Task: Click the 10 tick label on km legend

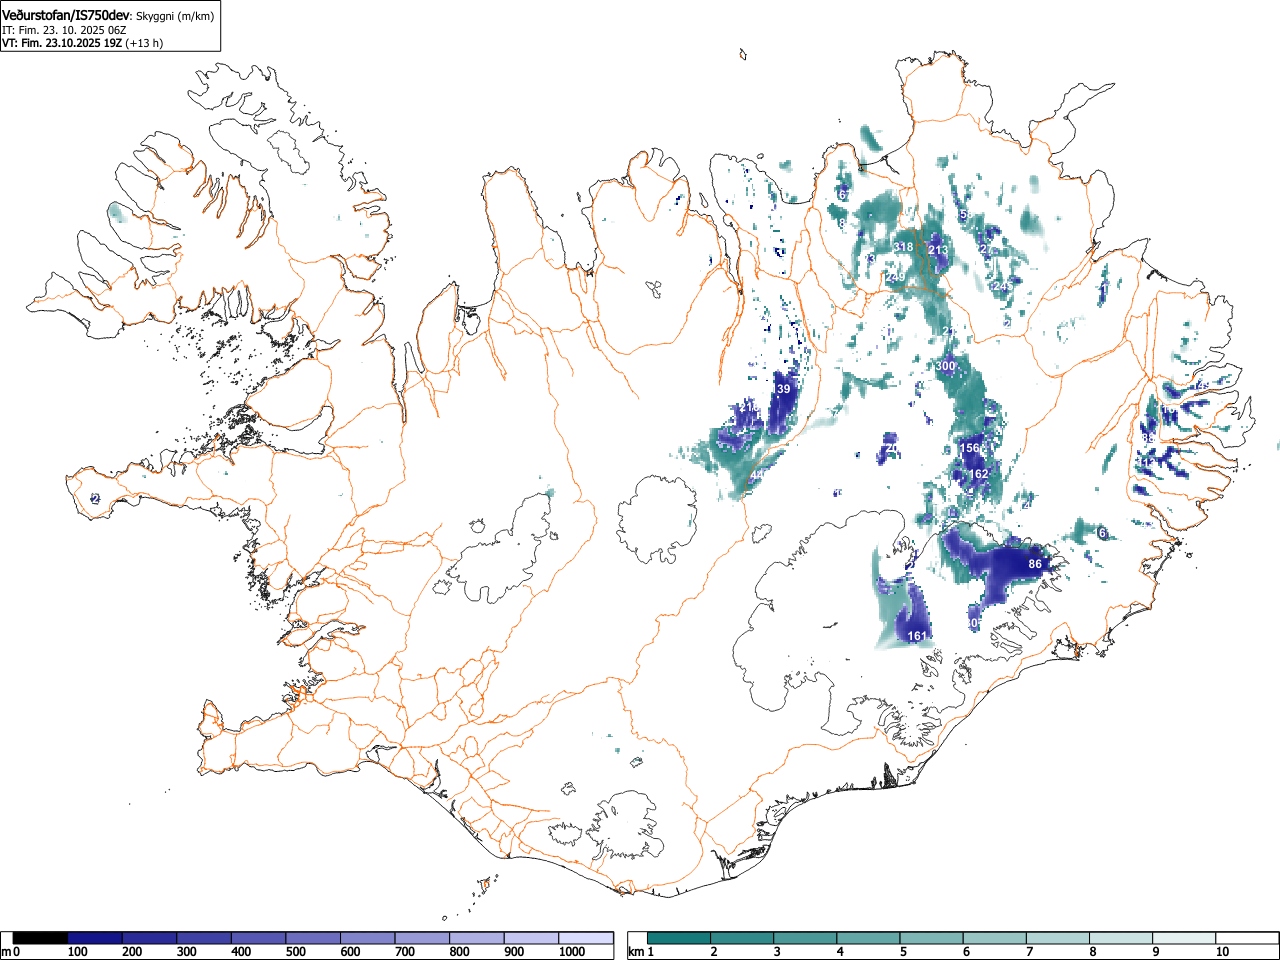Action: tap(1222, 952)
